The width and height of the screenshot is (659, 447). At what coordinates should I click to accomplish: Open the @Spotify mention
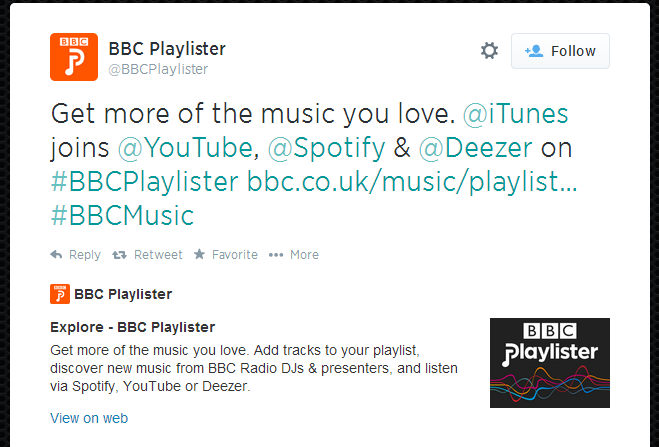point(326,149)
